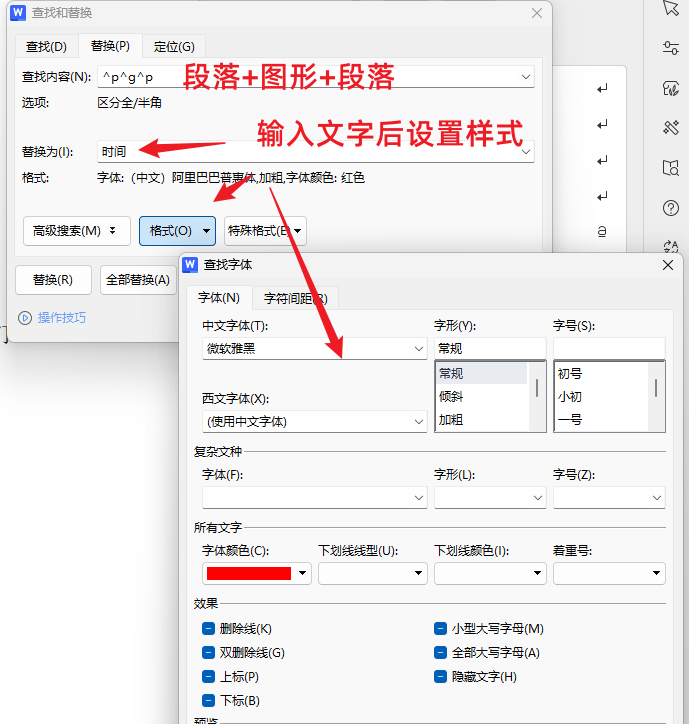Click the WPS logo in 查找字体 title bar
This screenshot has width=689, height=724.
[x=190, y=265]
